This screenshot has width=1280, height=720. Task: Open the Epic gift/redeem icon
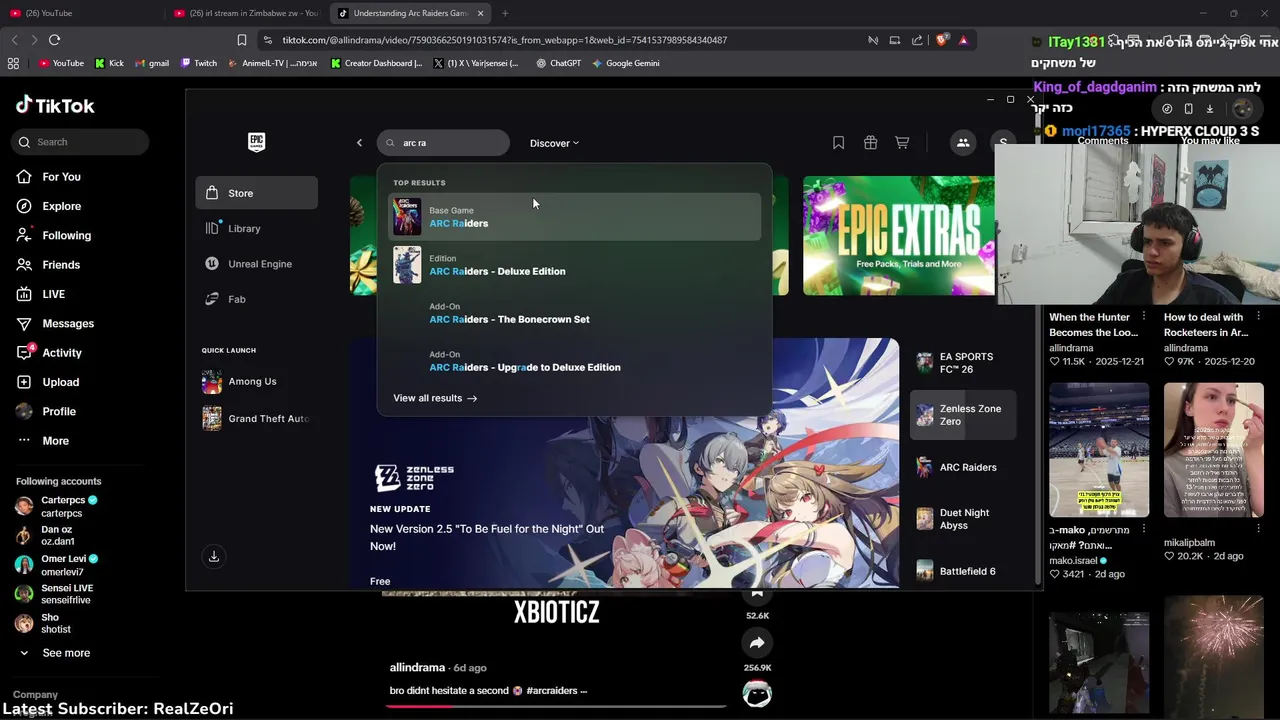tap(870, 143)
